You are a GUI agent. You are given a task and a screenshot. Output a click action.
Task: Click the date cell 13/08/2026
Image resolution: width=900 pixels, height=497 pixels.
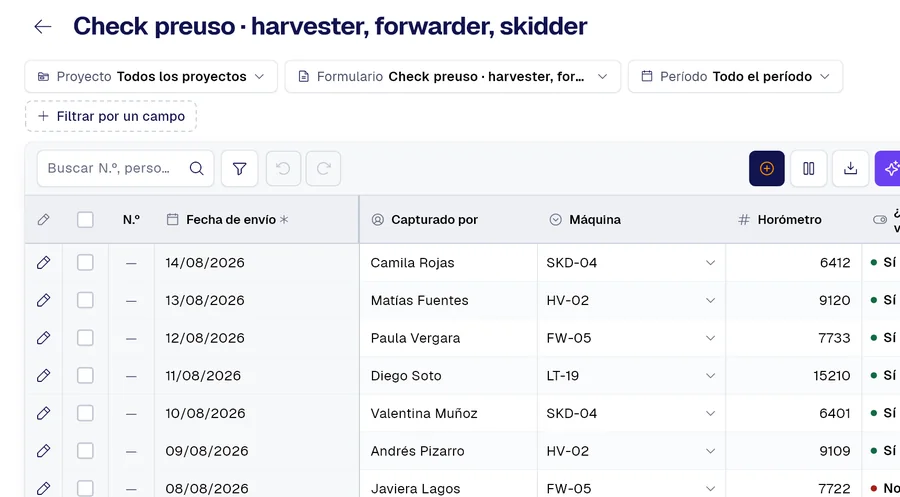click(x=257, y=300)
